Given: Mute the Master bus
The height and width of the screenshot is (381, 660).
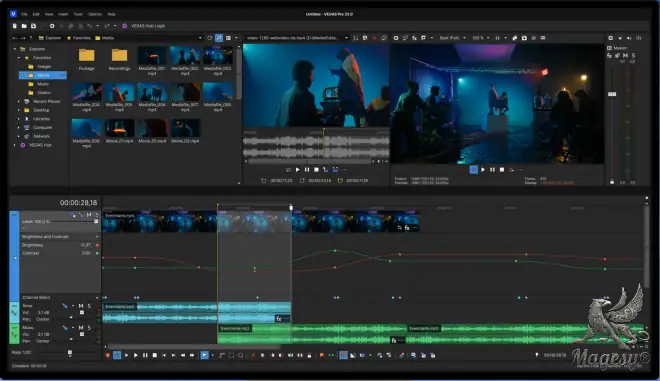Looking at the screenshot, I should click(x=625, y=55).
